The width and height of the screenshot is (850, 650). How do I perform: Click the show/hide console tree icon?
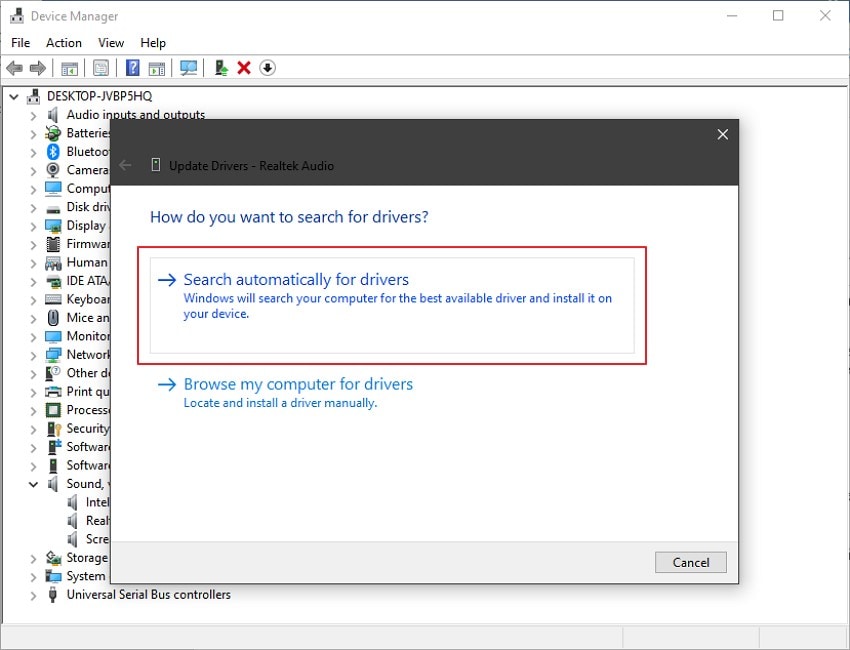pos(69,68)
